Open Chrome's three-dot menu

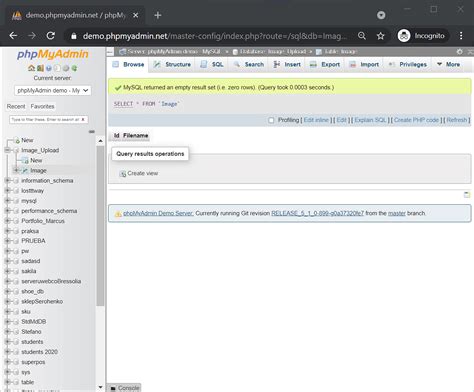pyautogui.click(x=461, y=36)
